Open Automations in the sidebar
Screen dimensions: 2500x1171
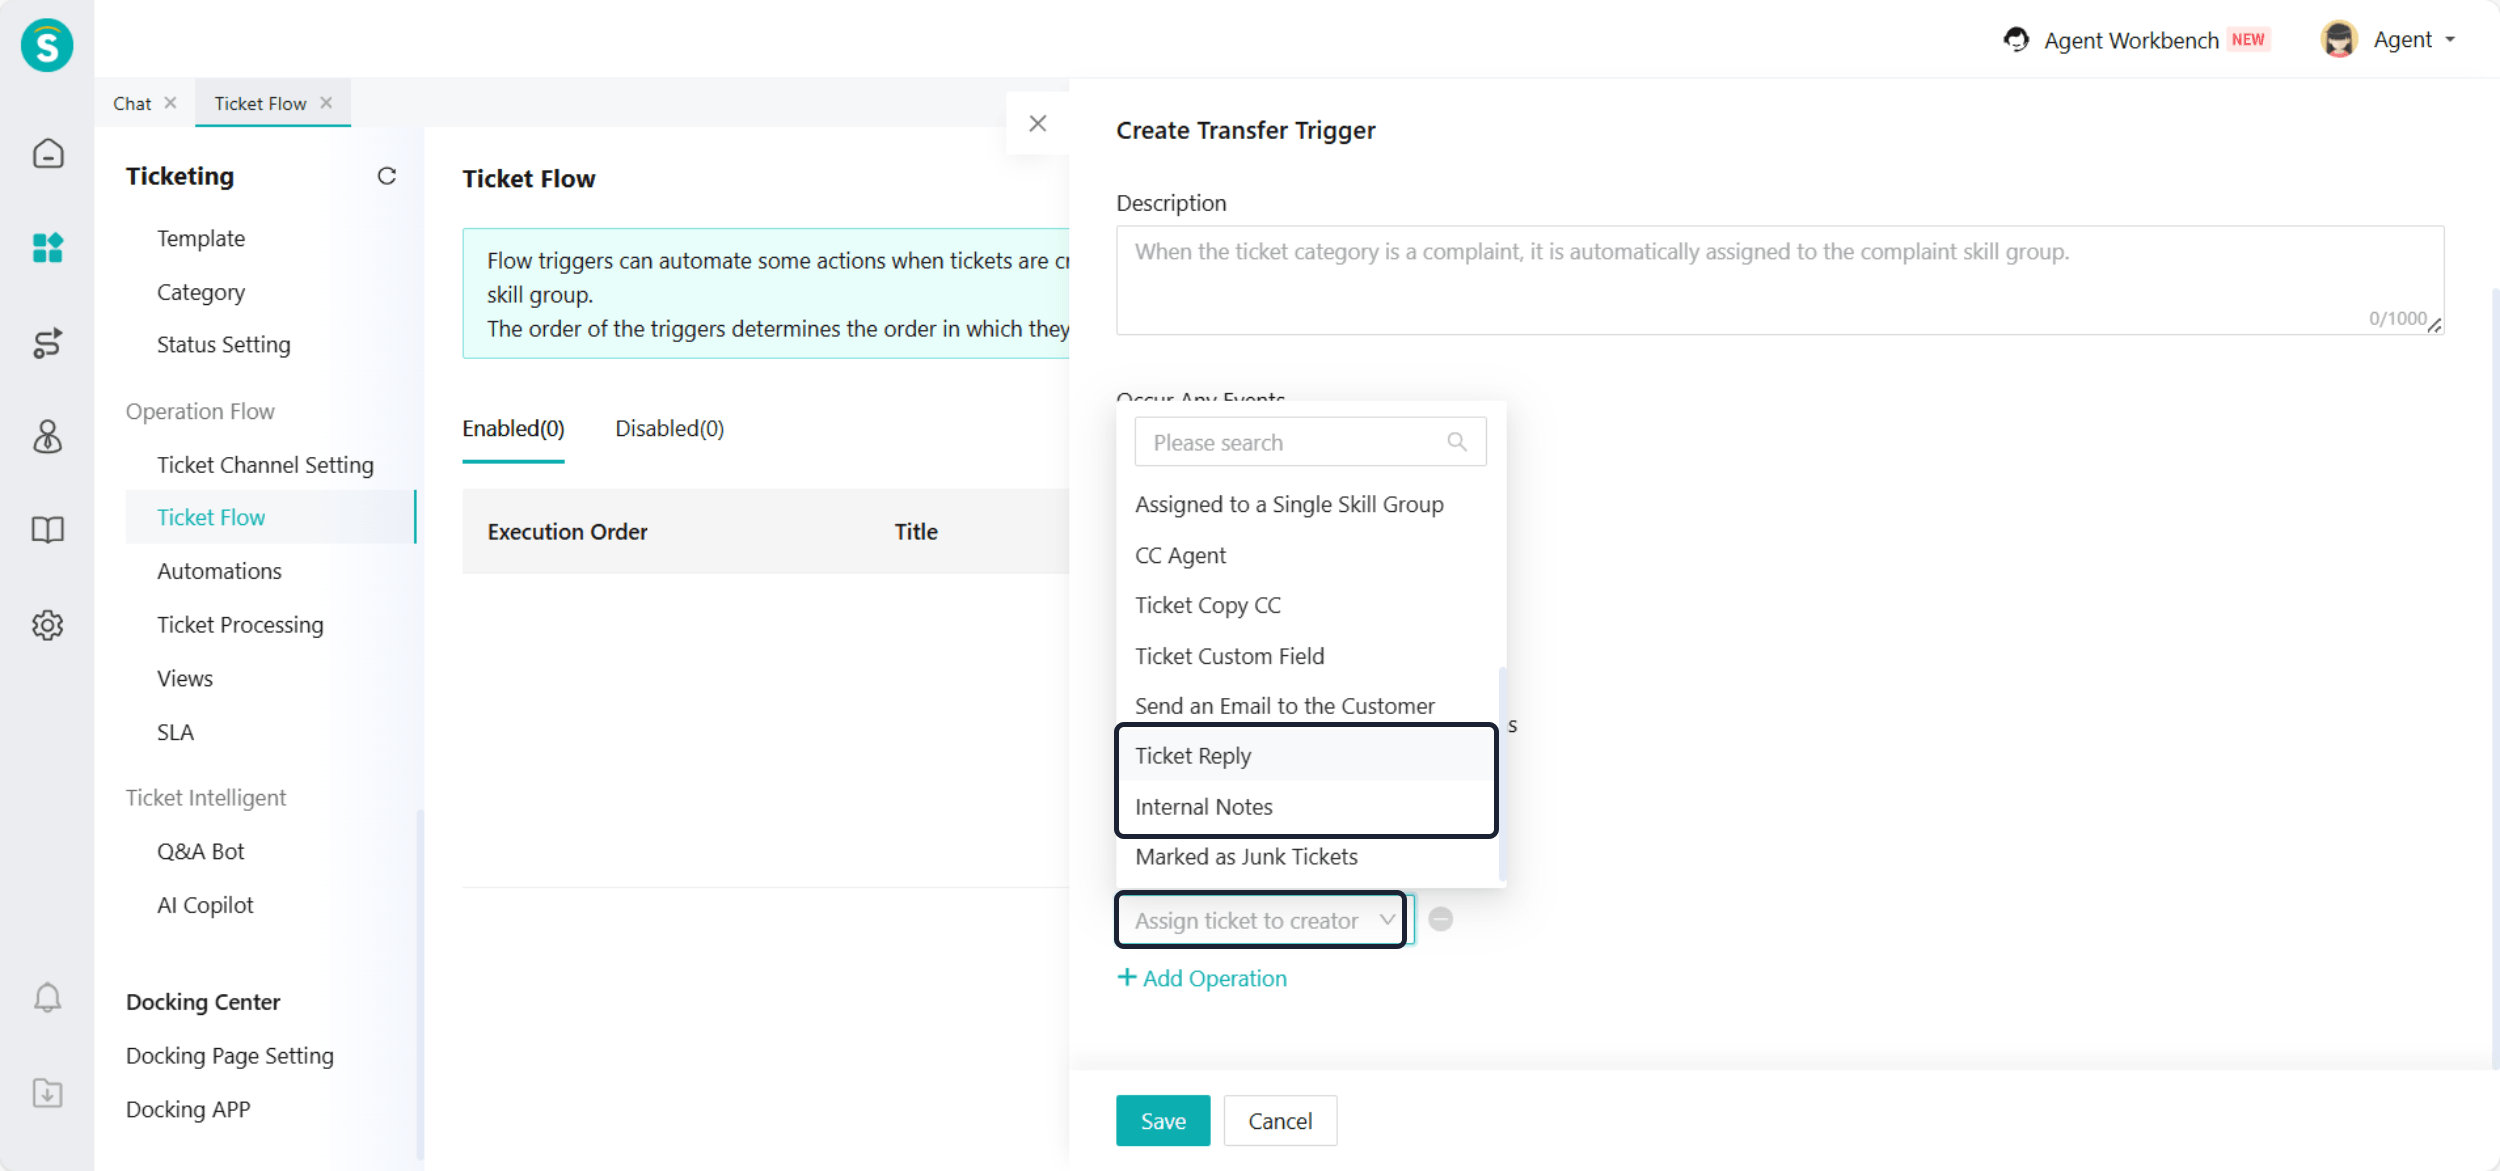click(219, 571)
